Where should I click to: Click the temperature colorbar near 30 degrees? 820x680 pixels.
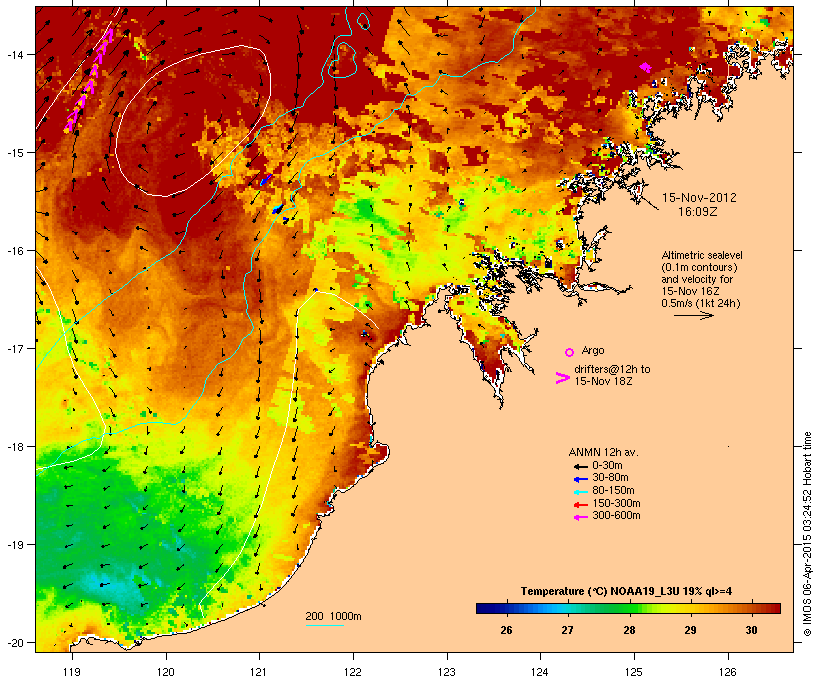[x=751, y=608]
